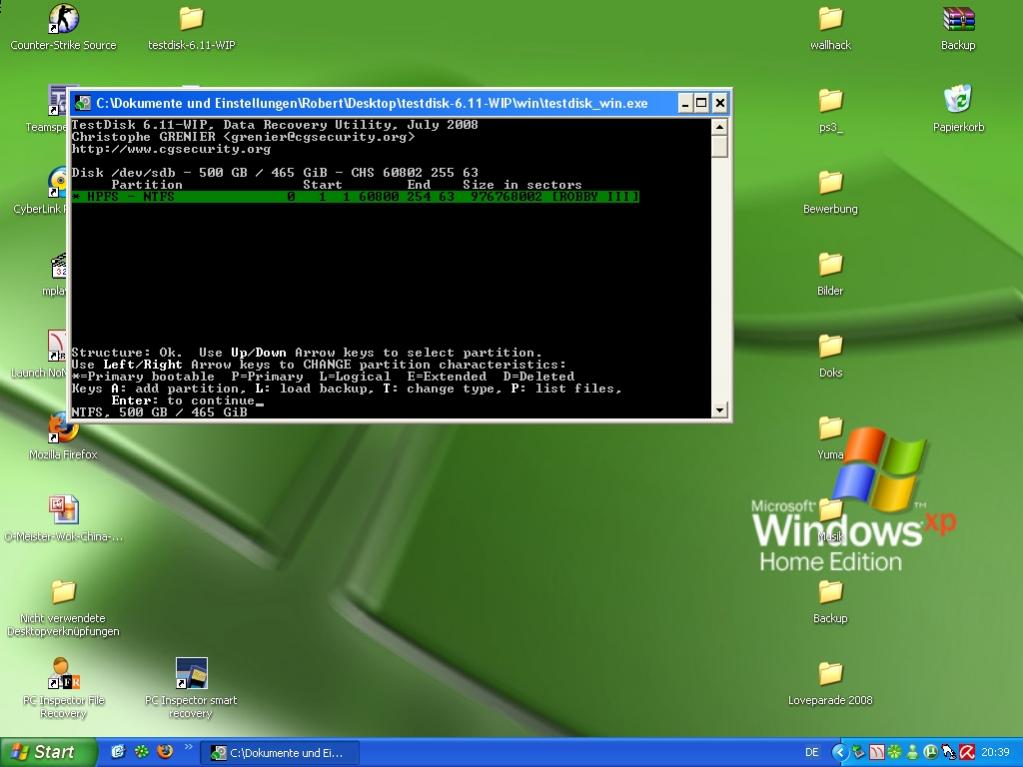Open the Doks folder
Viewport: 1023px width, 767px height.
[x=831, y=355]
